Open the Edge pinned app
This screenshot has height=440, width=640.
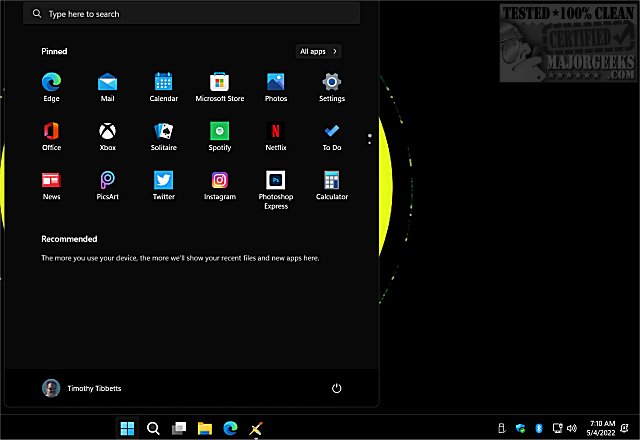click(51, 83)
